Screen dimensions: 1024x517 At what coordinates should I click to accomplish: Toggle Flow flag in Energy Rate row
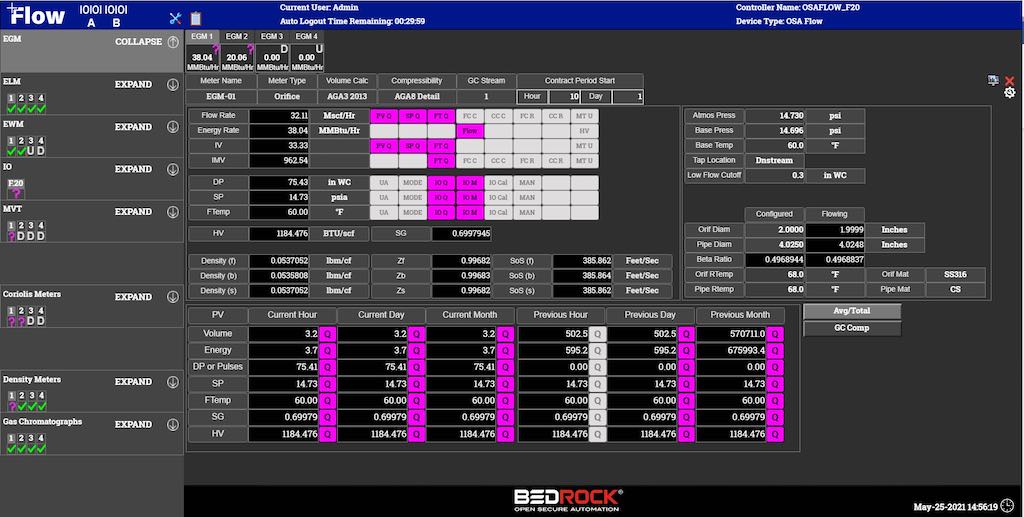[470, 131]
